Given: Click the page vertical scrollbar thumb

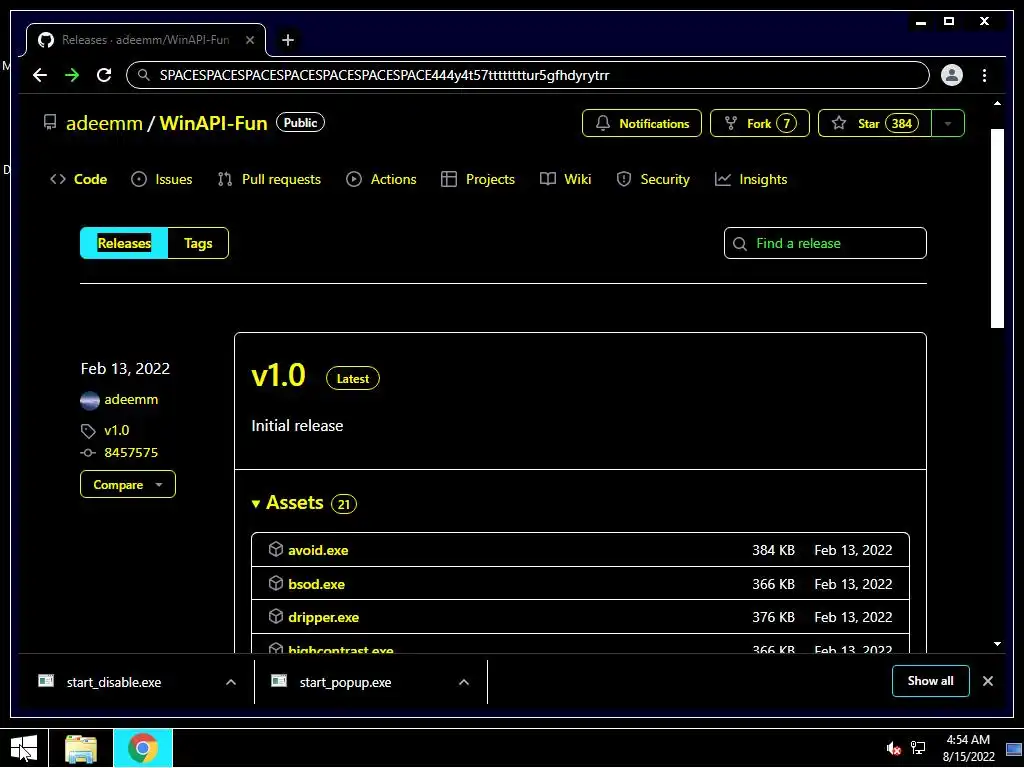Looking at the screenshot, I should point(997,228).
